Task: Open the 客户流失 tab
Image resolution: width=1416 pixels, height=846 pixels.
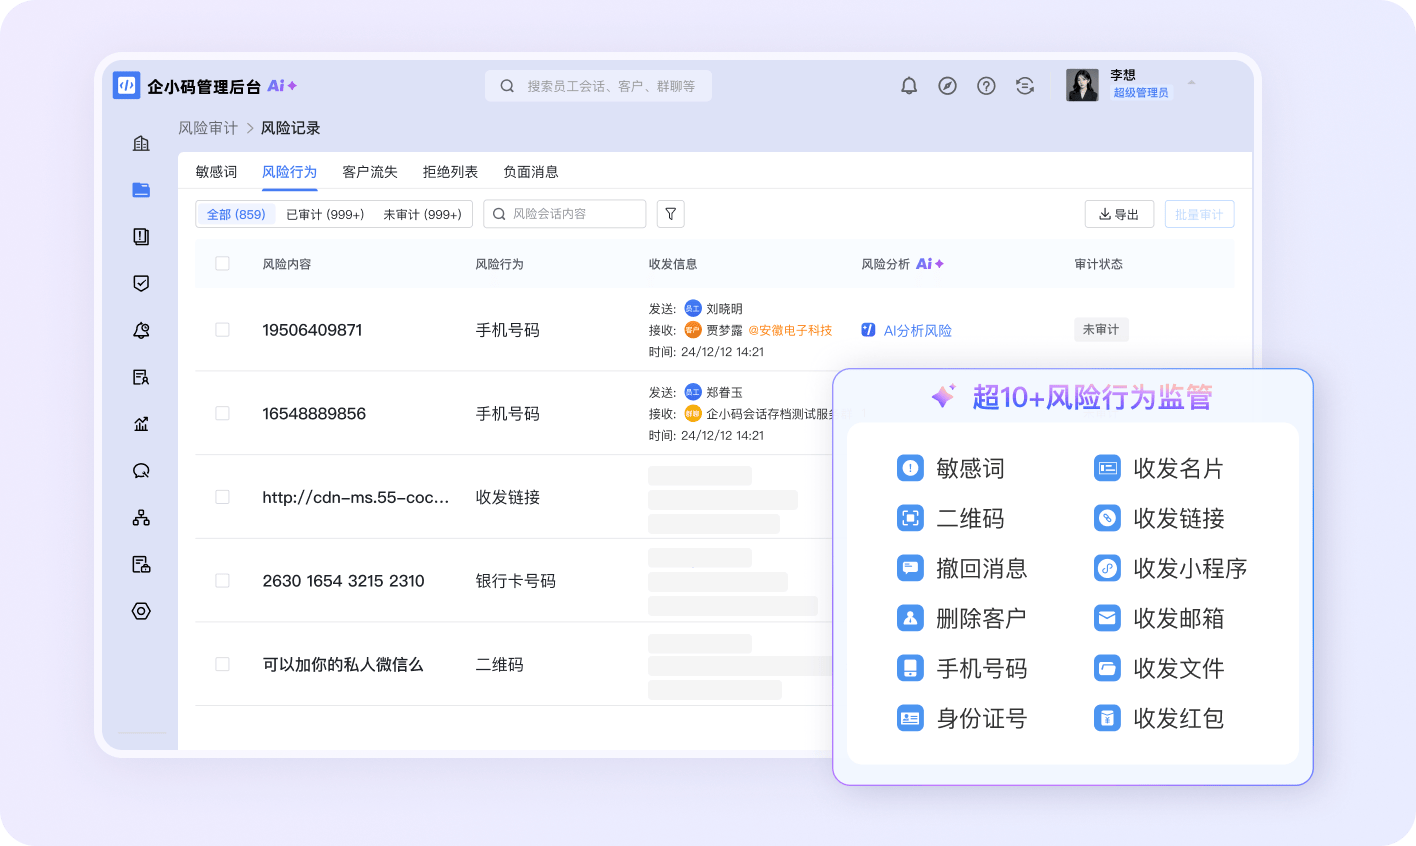Action: coord(370,172)
